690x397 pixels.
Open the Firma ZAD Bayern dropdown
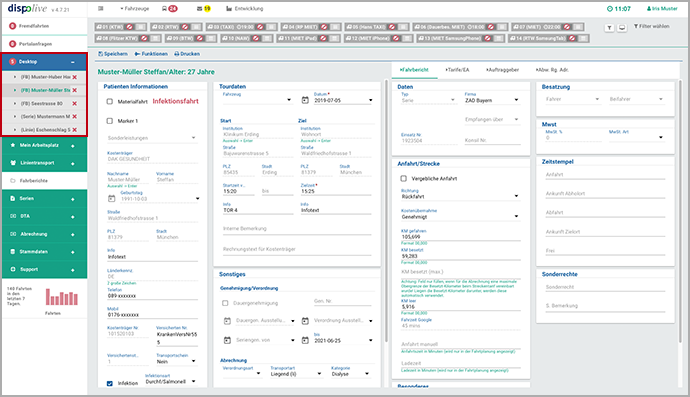pos(492,100)
